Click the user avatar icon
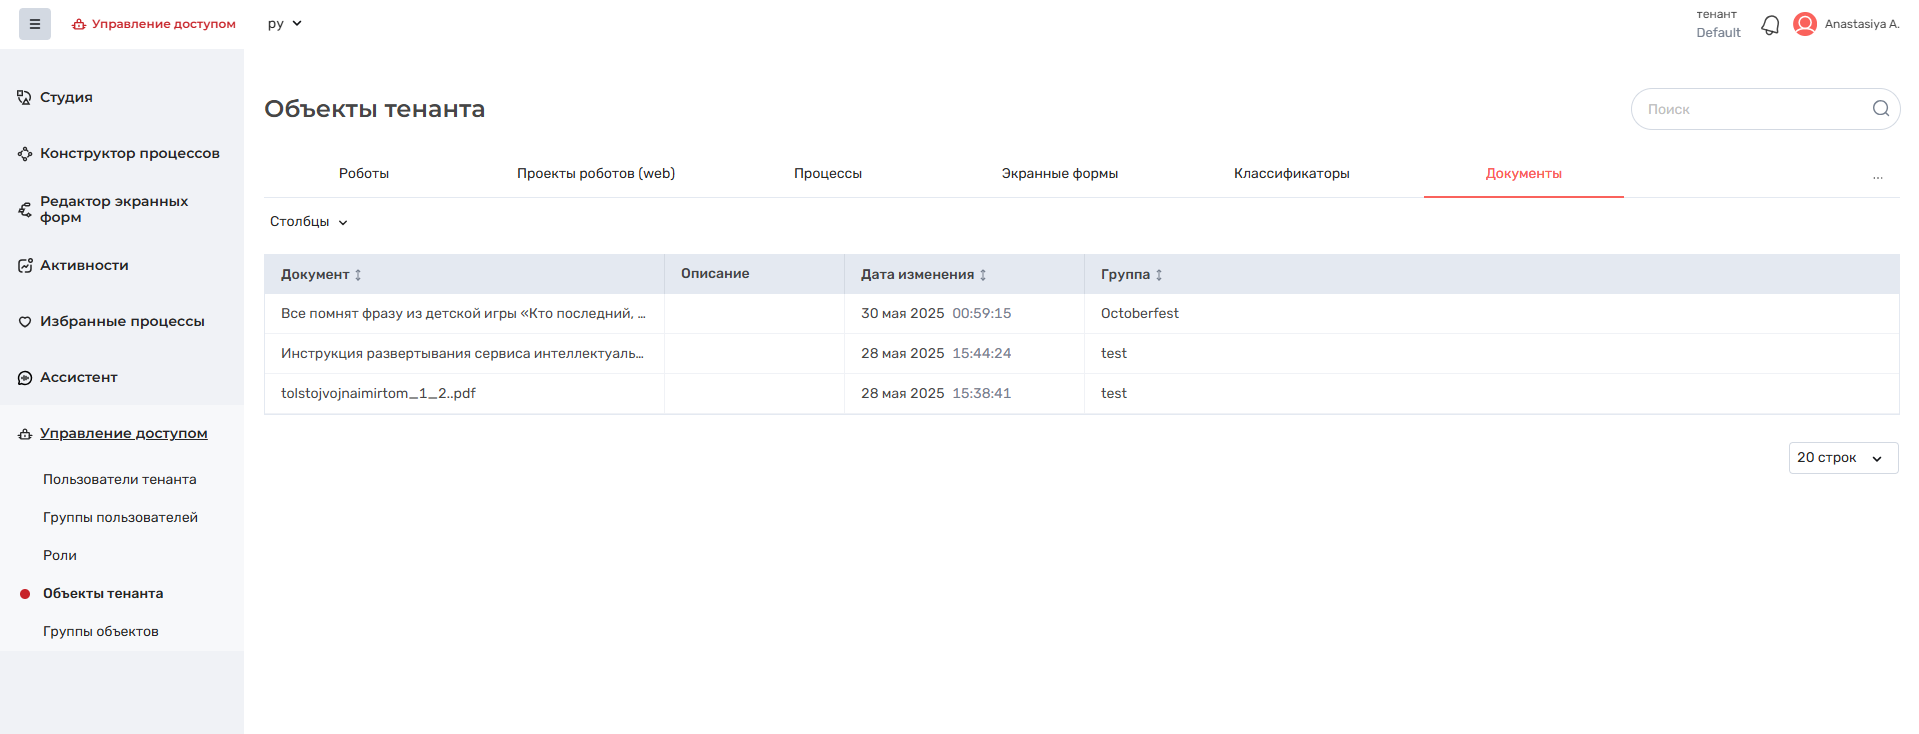 pos(1805,24)
